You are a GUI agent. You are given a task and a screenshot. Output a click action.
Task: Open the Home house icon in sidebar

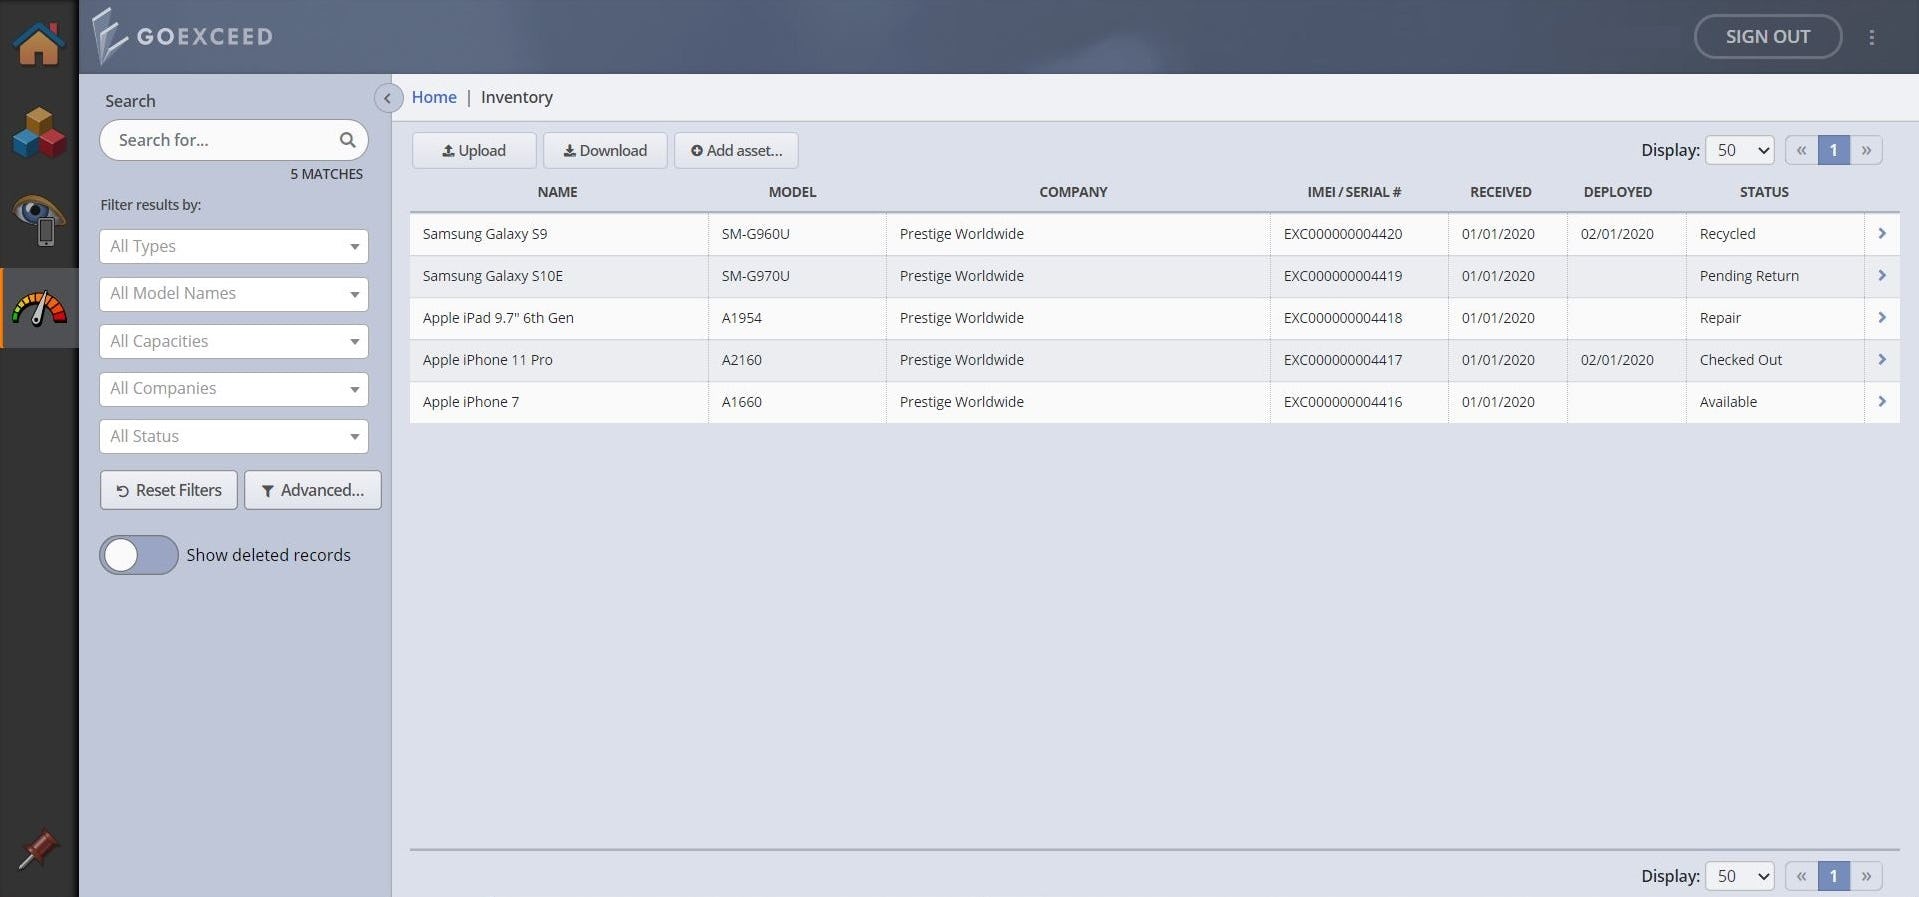(39, 43)
